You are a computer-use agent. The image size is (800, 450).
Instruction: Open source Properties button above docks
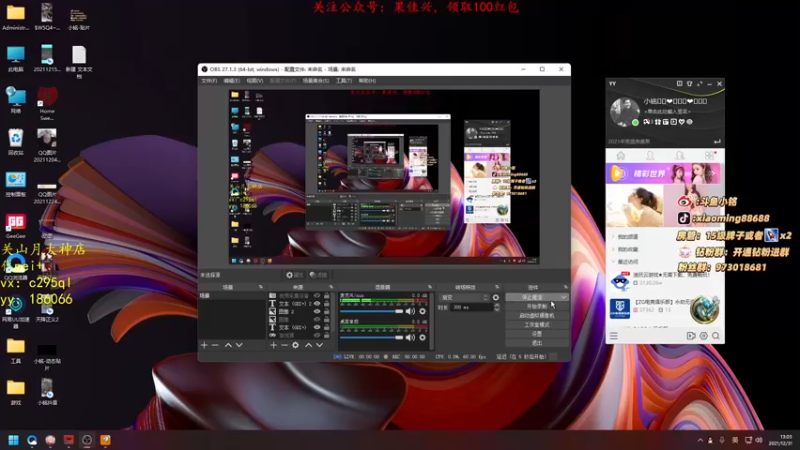[294, 275]
